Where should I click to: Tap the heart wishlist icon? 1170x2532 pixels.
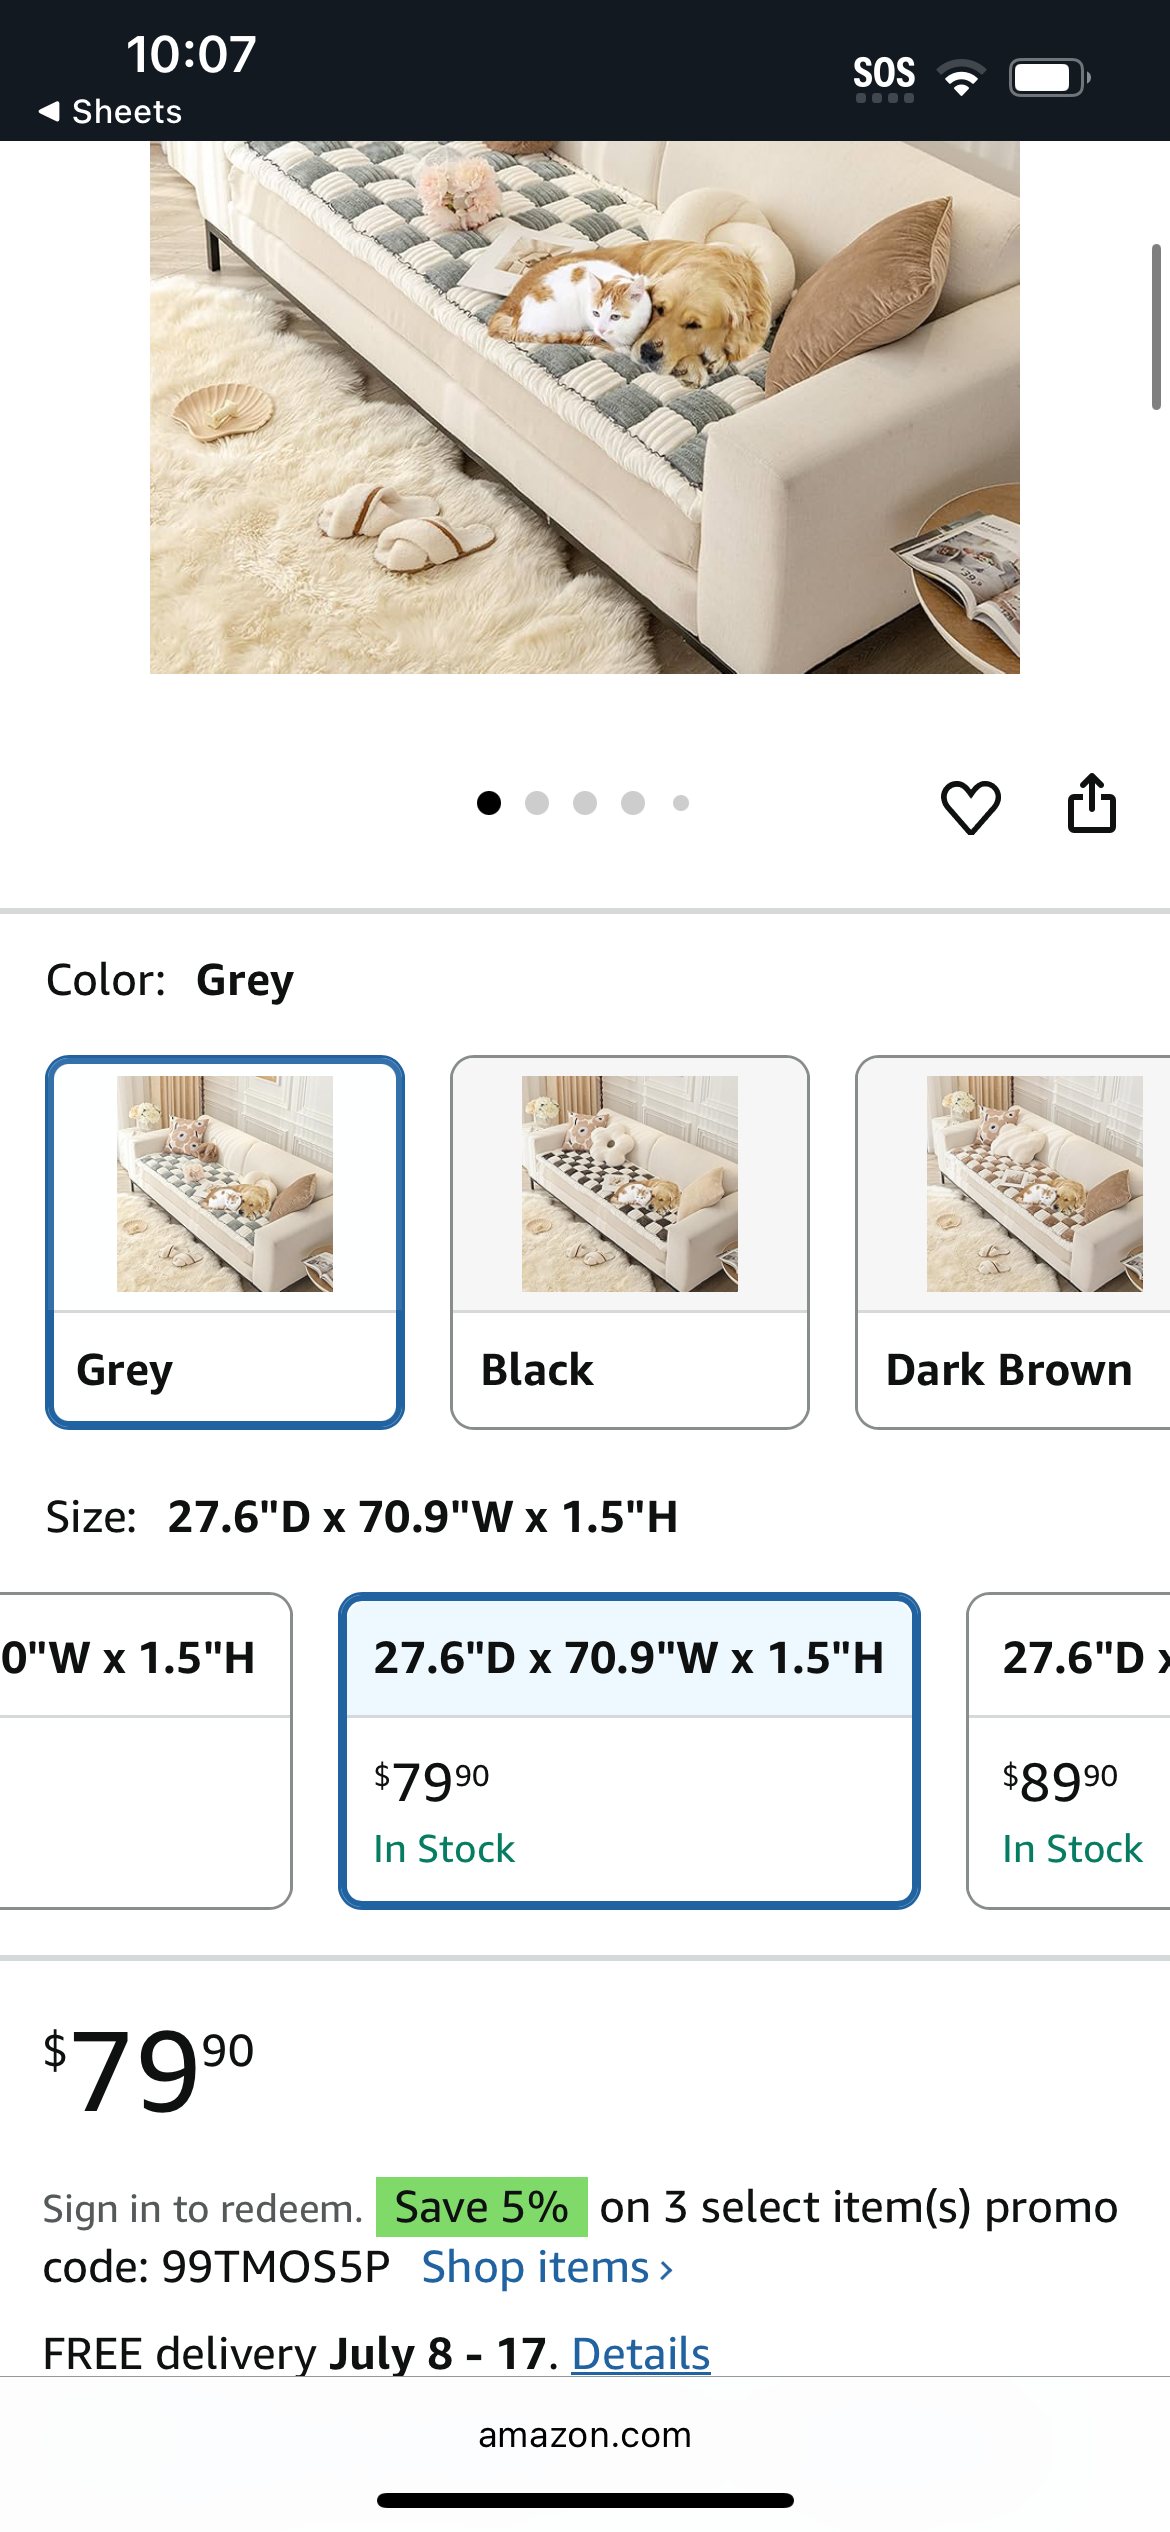970,806
